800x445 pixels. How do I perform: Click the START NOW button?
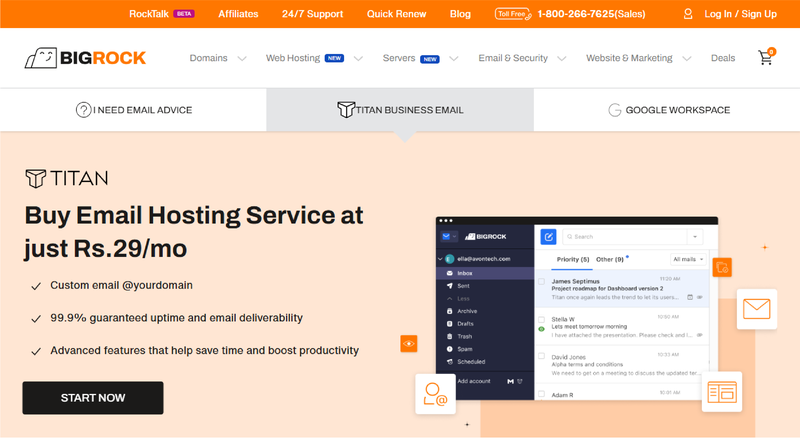point(93,398)
